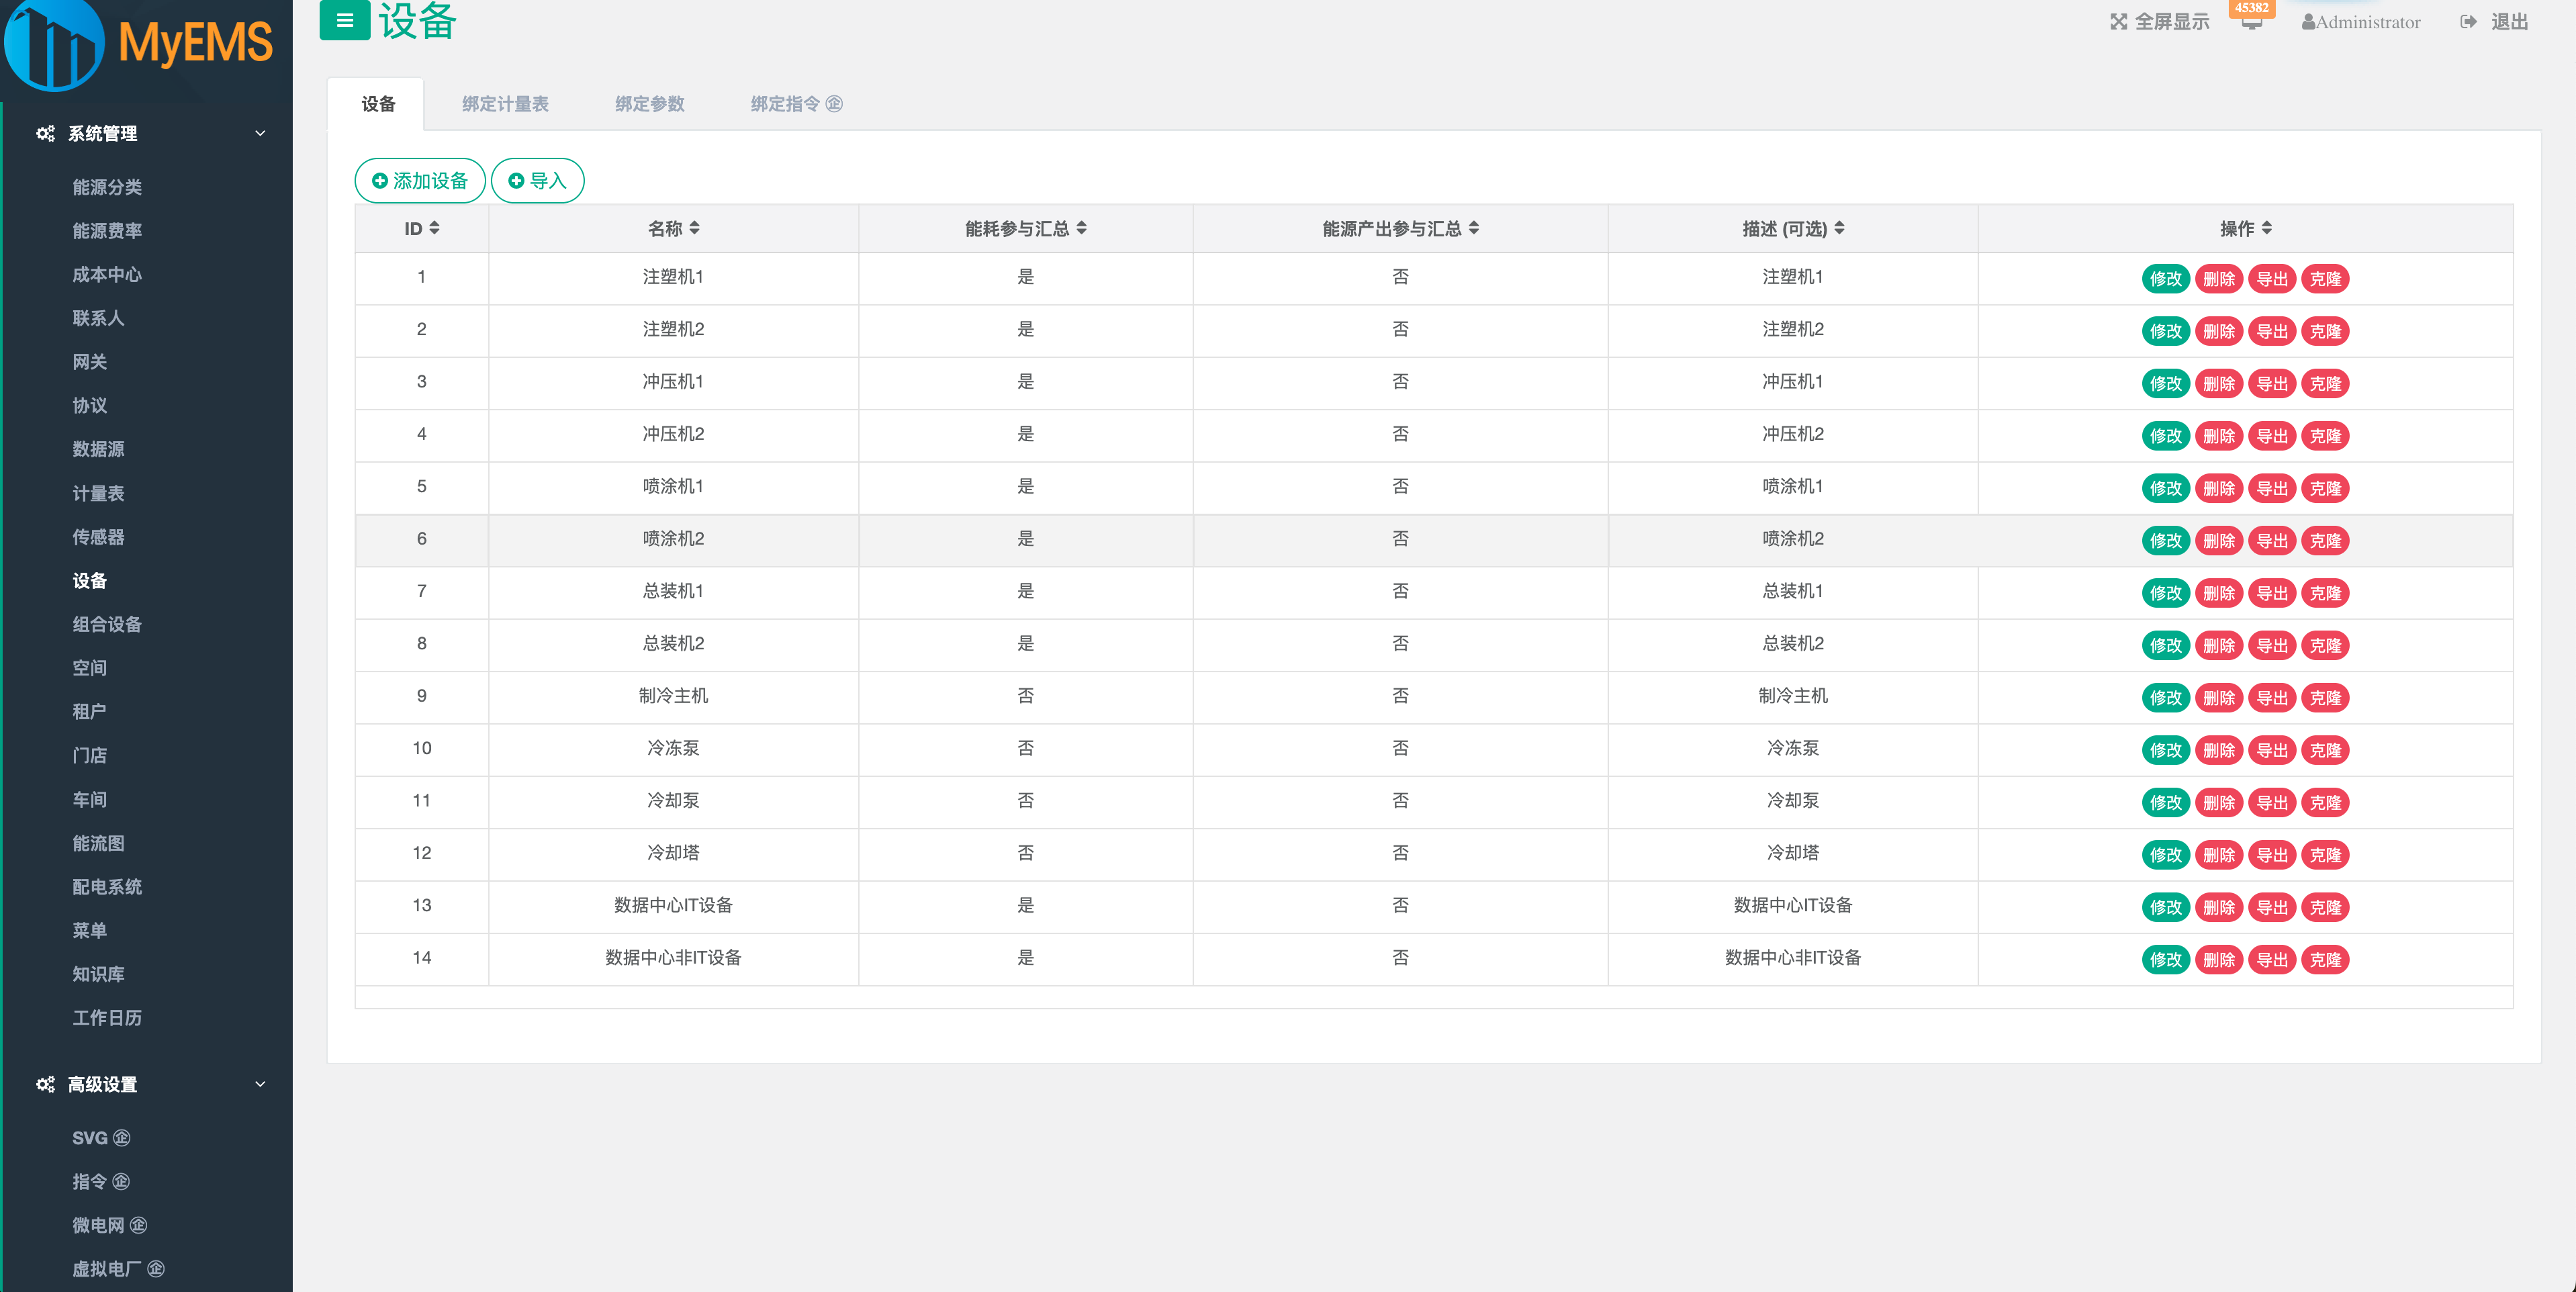This screenshot has height=1292, width=2576.
Task: Collapse the System Management sidebar section
Action: tap(260, 134)
